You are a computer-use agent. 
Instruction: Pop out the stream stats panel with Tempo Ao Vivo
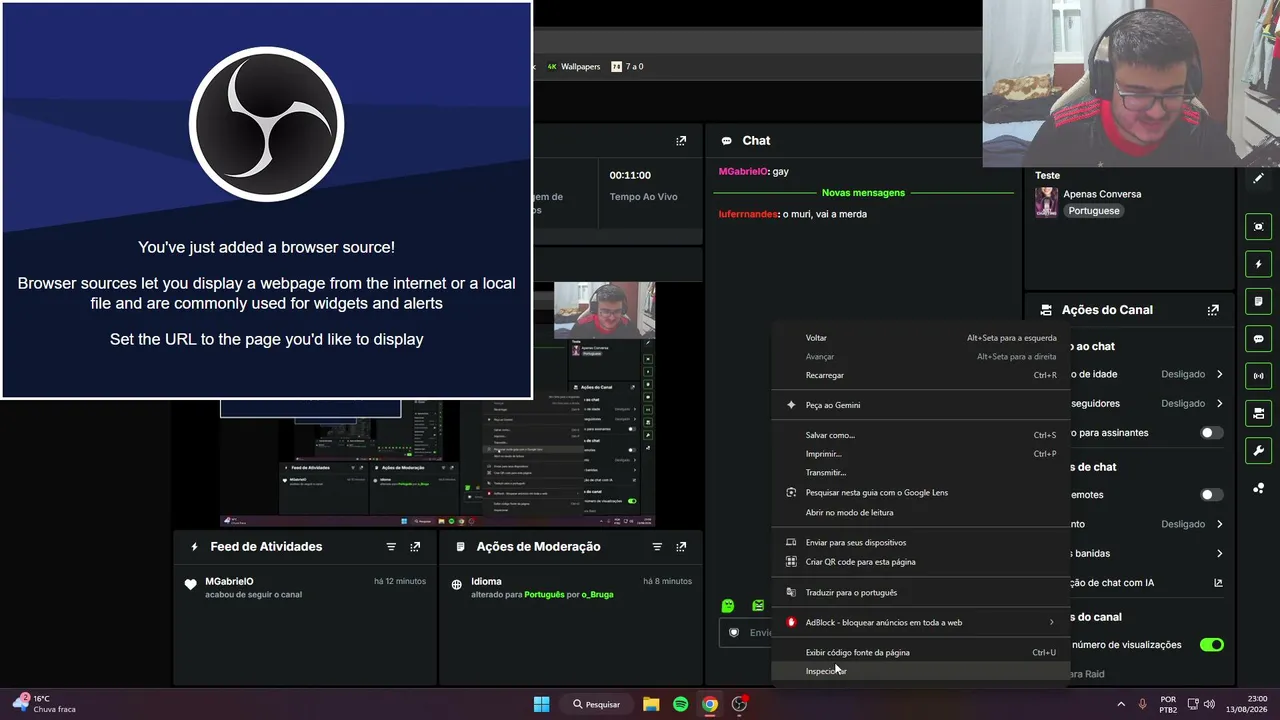click(x=681, y=141)
